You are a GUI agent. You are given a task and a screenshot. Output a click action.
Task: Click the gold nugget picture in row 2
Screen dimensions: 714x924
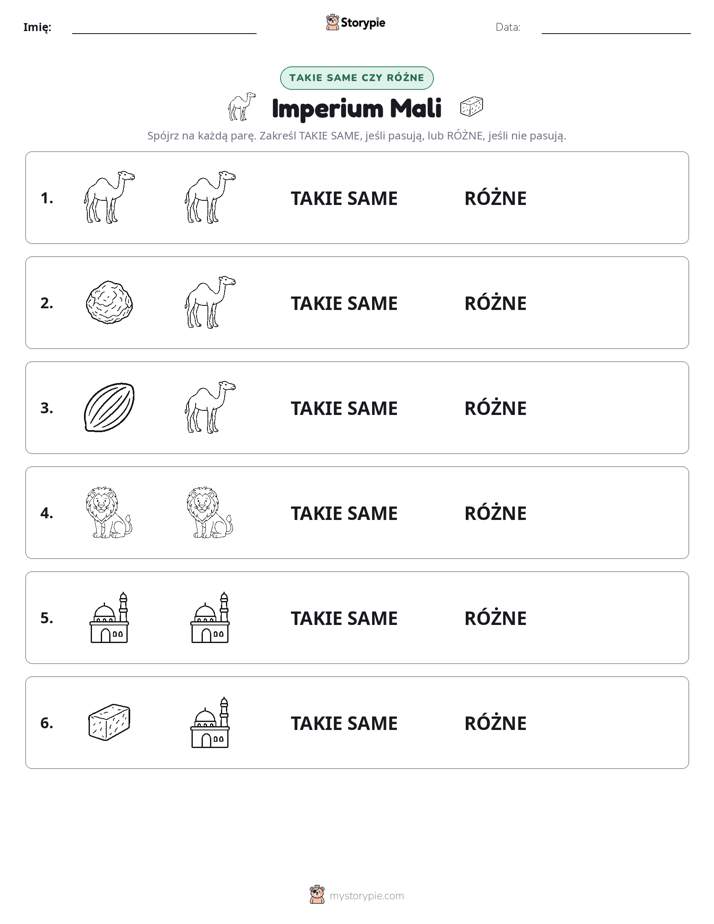point(110,302)
